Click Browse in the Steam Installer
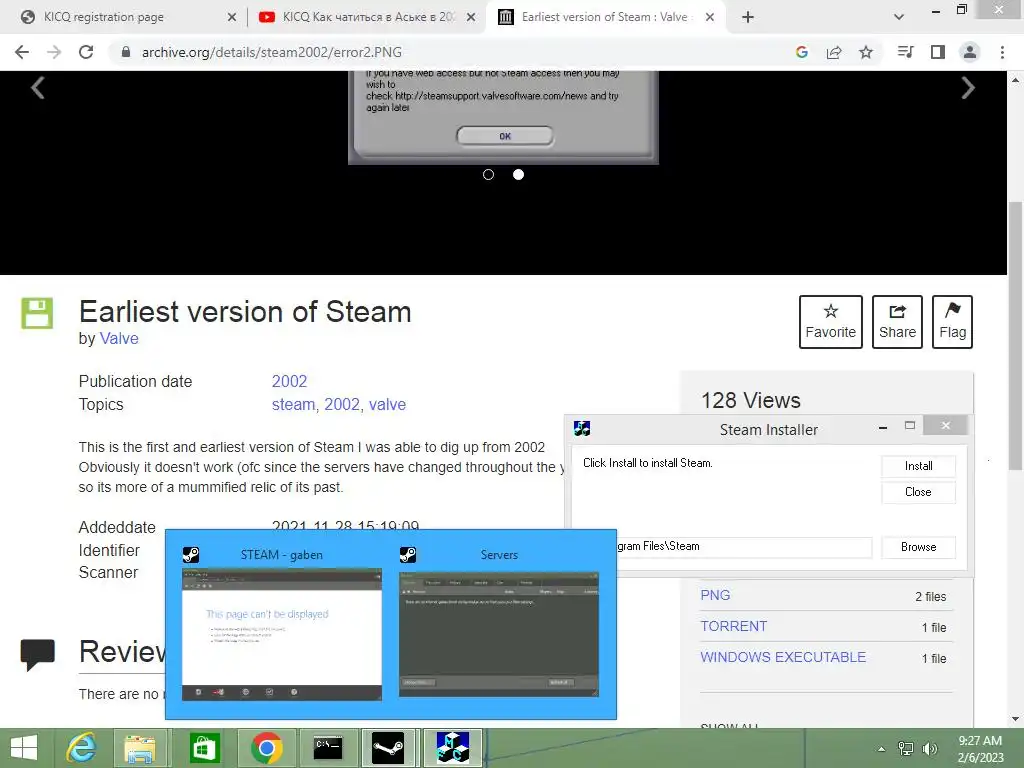This screenshot has width=1024, height=768. coord(918,547)
